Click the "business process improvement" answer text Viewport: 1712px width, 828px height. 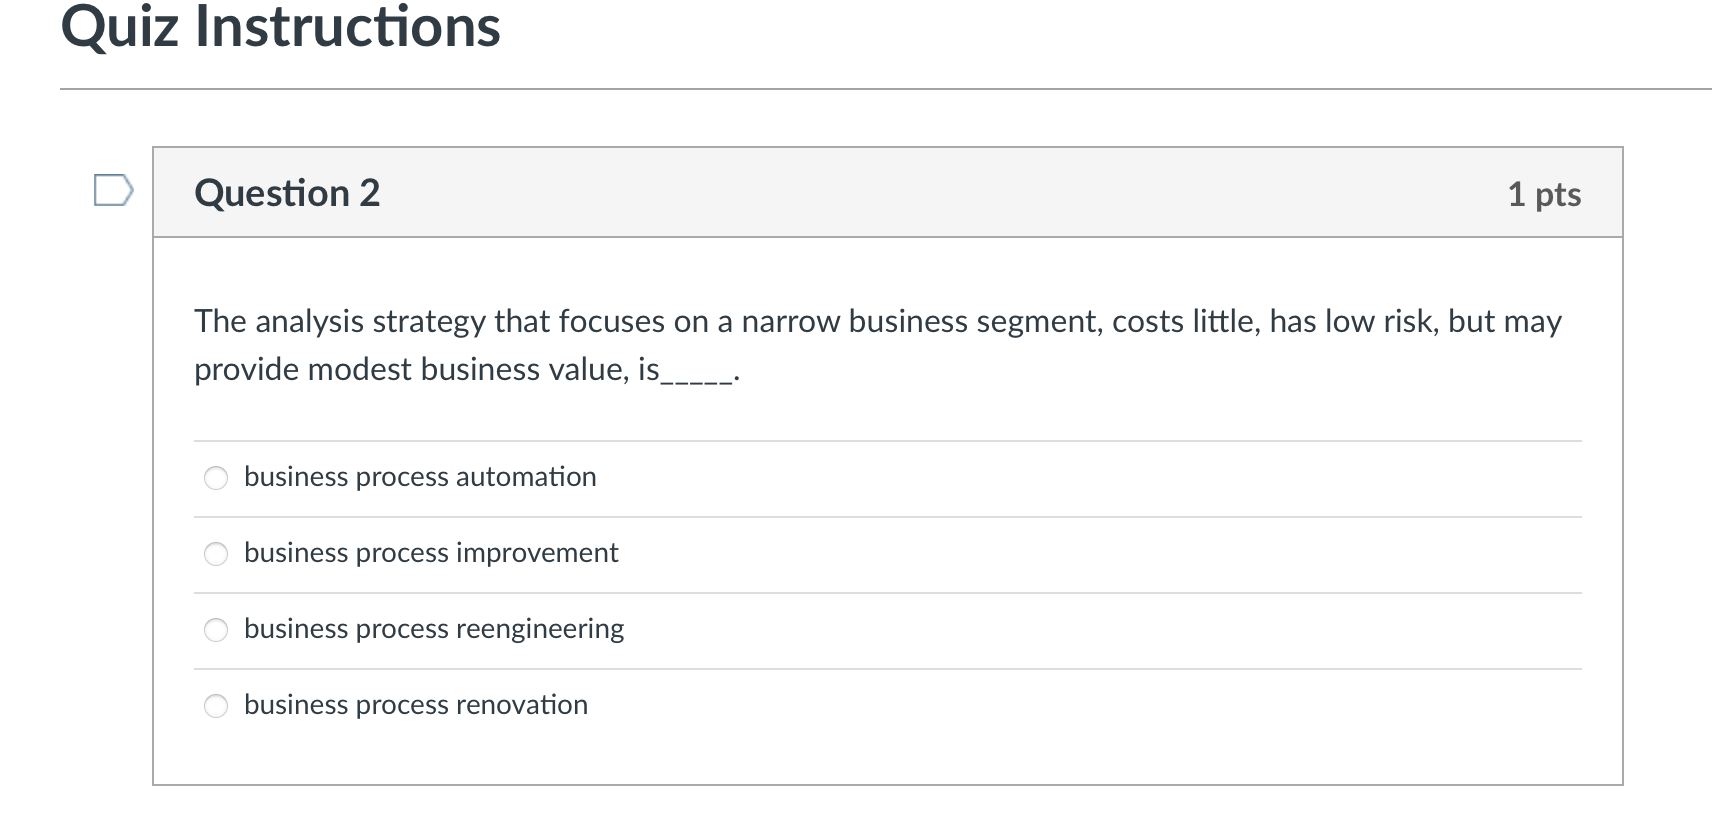431,553
